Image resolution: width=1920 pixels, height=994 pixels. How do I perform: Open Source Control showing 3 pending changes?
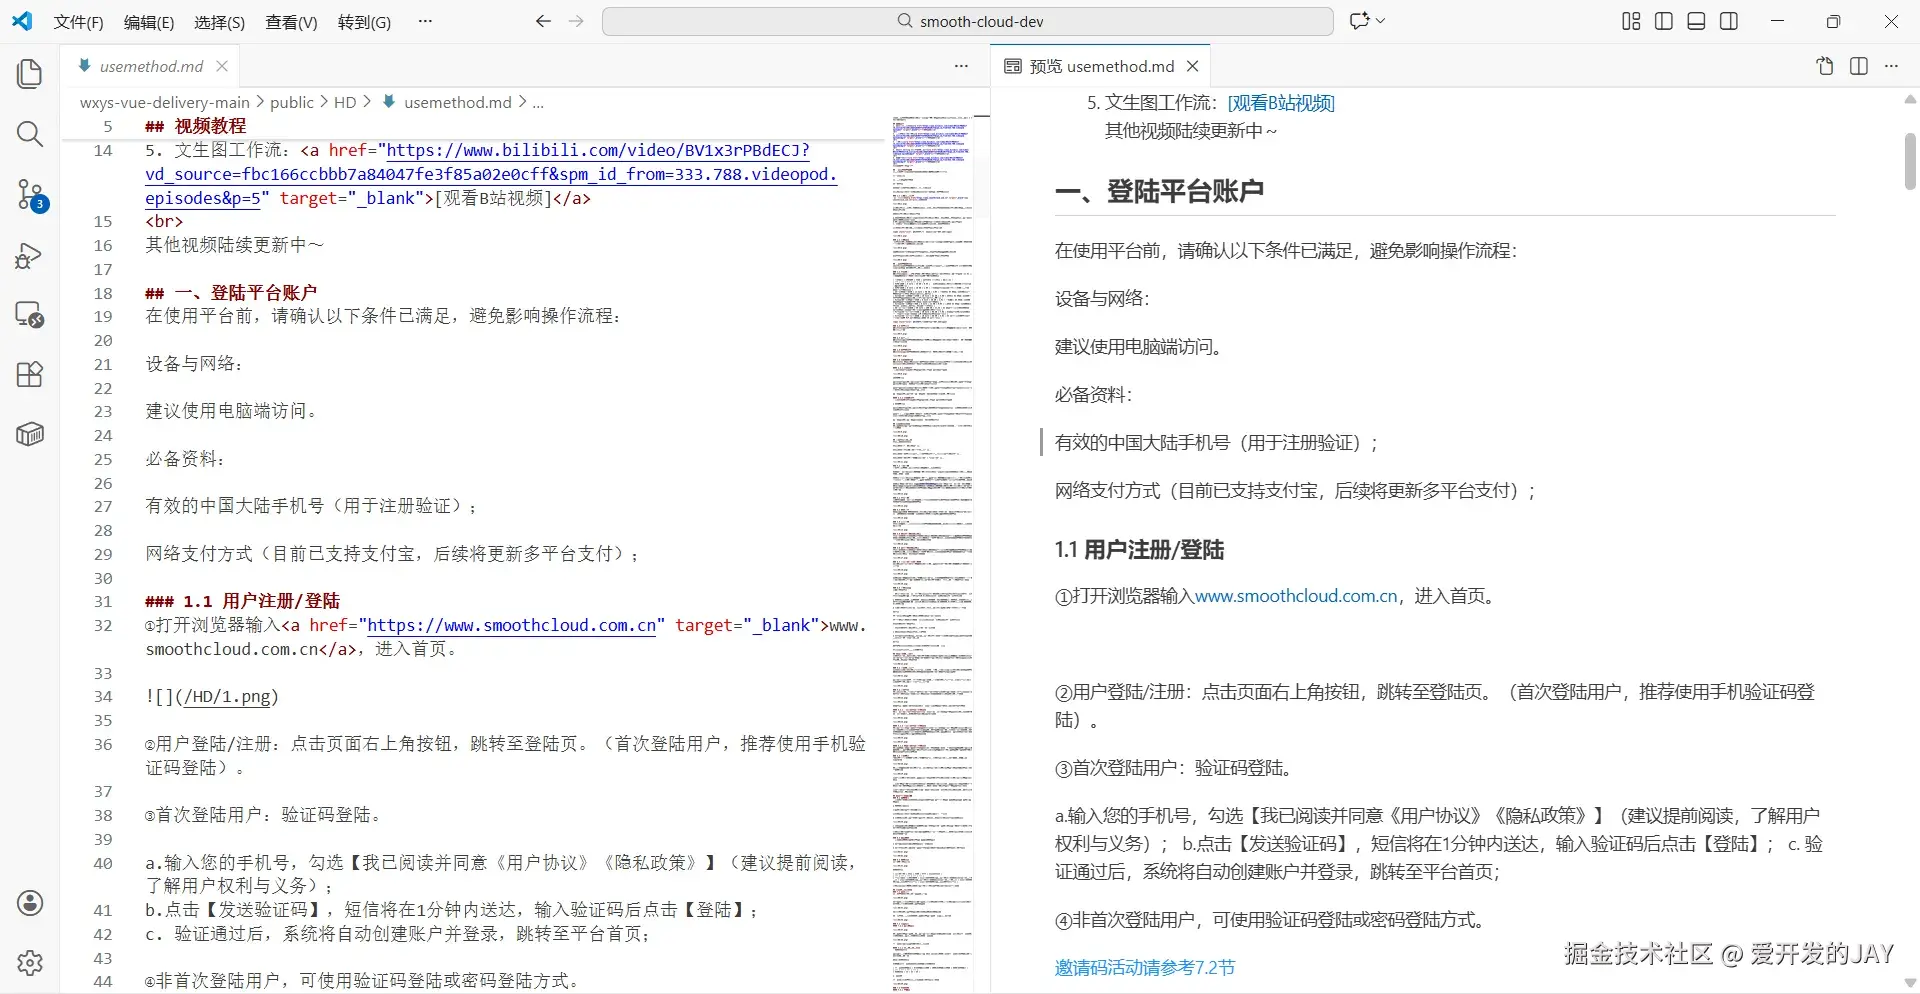click(29, 195)
